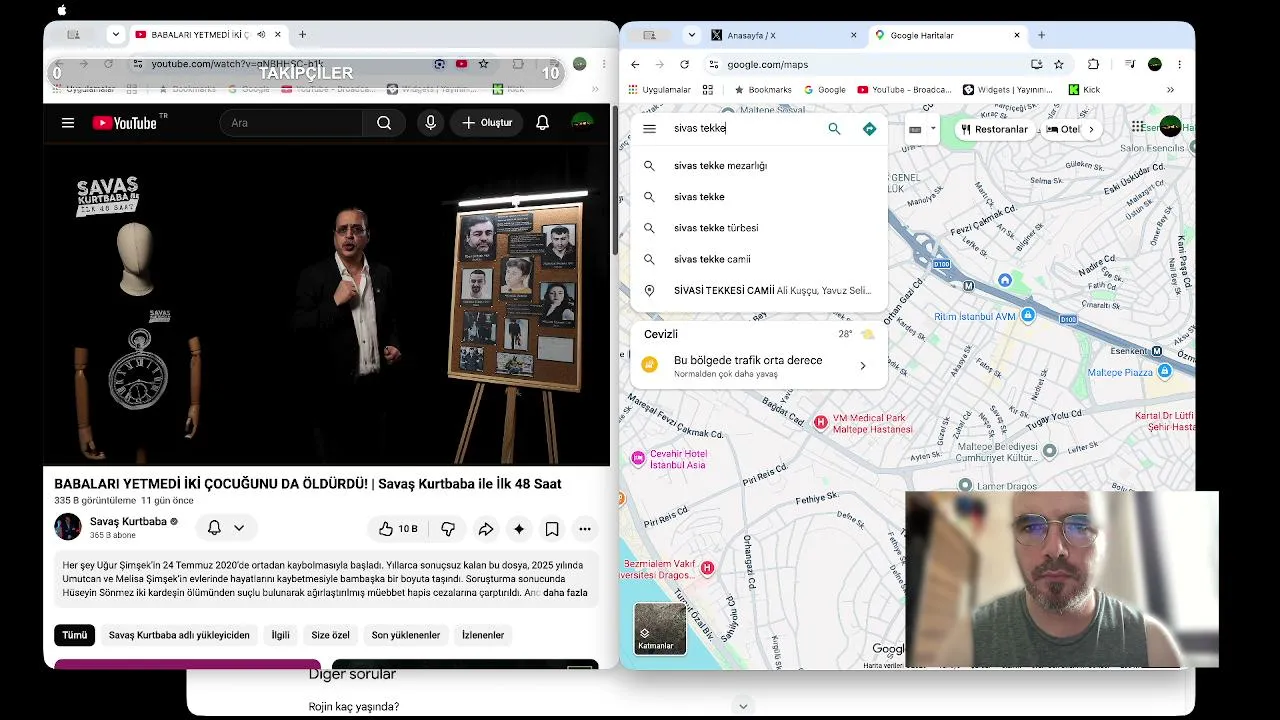The image size is (1280, 720).
Task: Open Savaş Kurtbaba channel name
Action: click(128, 521)
